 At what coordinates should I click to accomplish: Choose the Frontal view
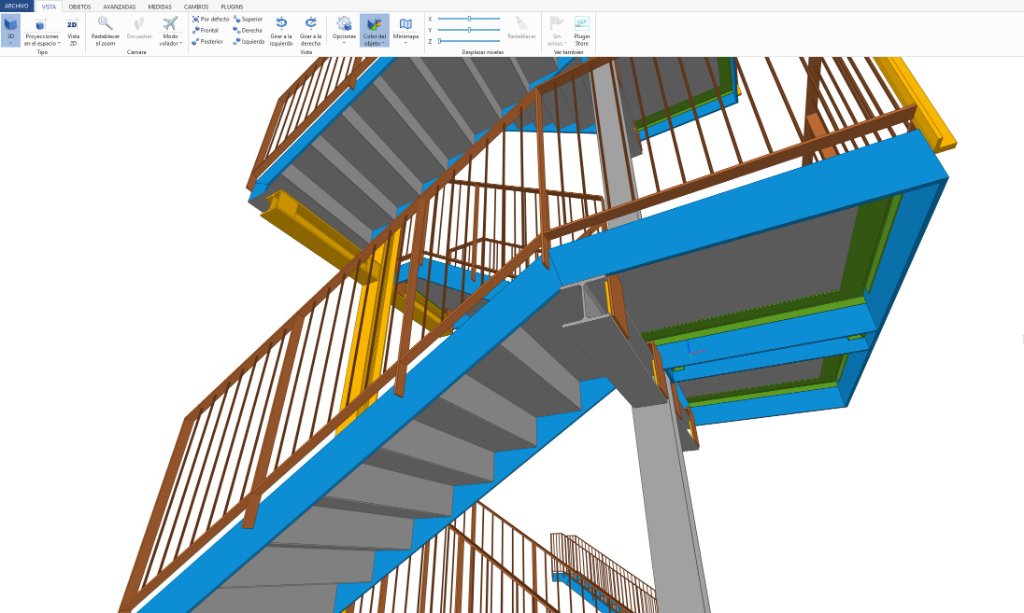pyautogui.click(x=205, y=31)
